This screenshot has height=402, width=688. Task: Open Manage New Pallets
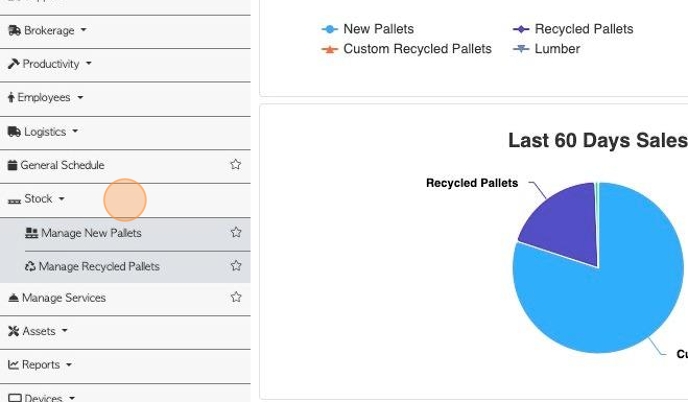click(x=91, y=233)
